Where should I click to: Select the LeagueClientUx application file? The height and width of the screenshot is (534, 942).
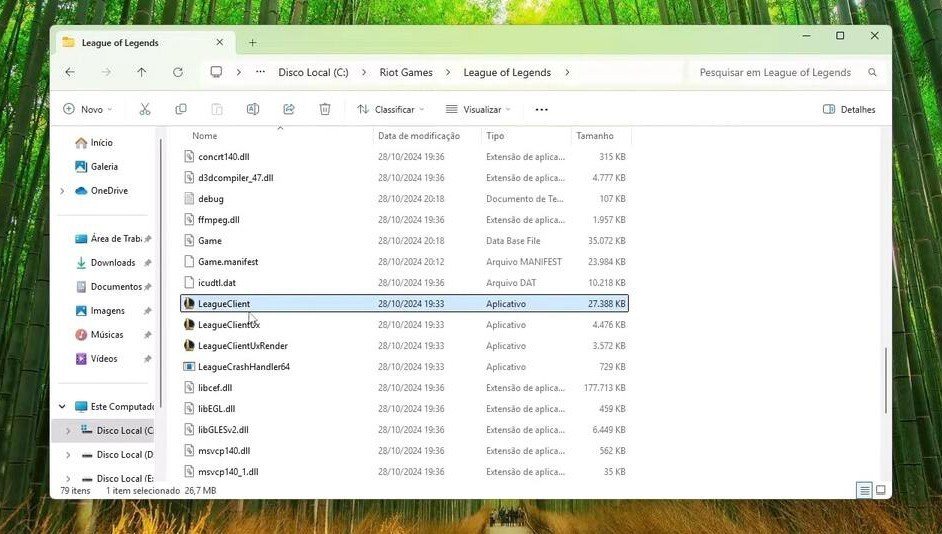point(405,324)
